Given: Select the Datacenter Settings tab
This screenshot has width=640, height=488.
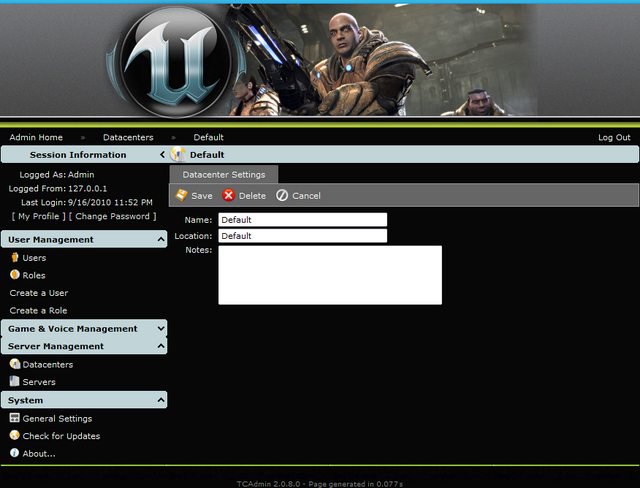Looking at the screenshot, I should (224, 175).
